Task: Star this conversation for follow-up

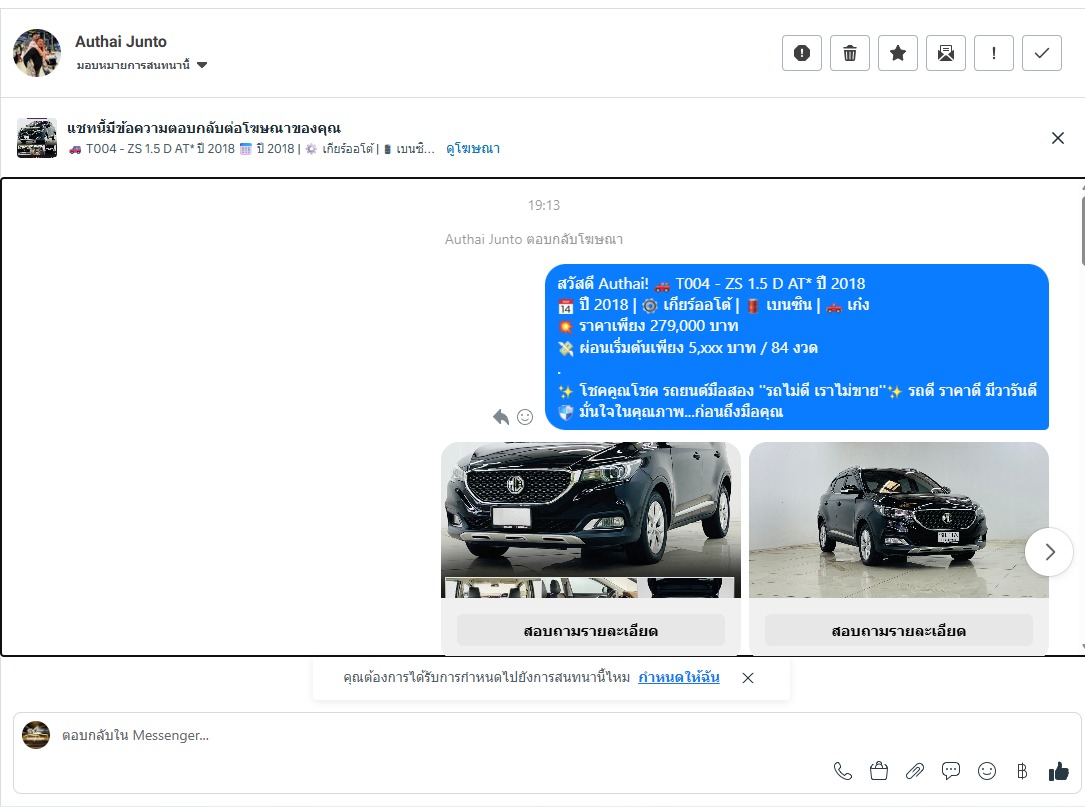Action: pyautogui.click(x=897, y=53)
